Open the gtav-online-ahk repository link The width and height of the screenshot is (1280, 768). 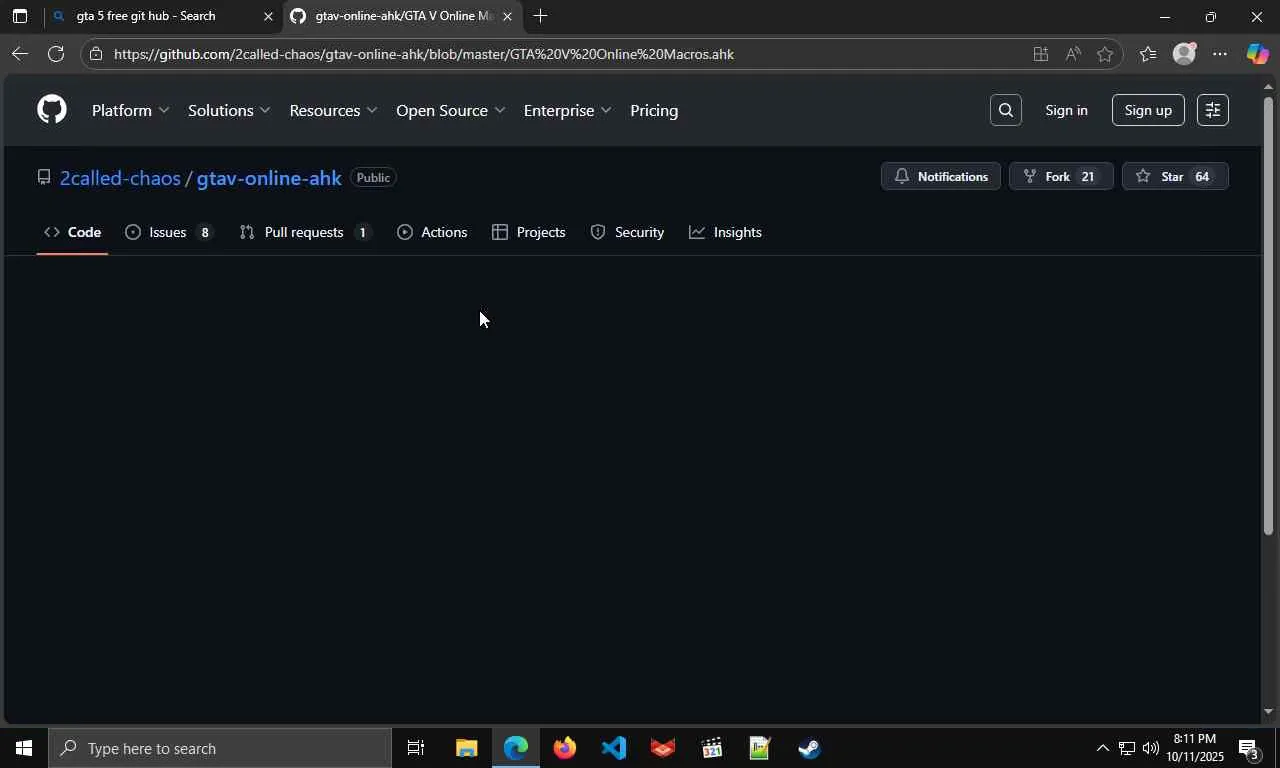point(269,178)
